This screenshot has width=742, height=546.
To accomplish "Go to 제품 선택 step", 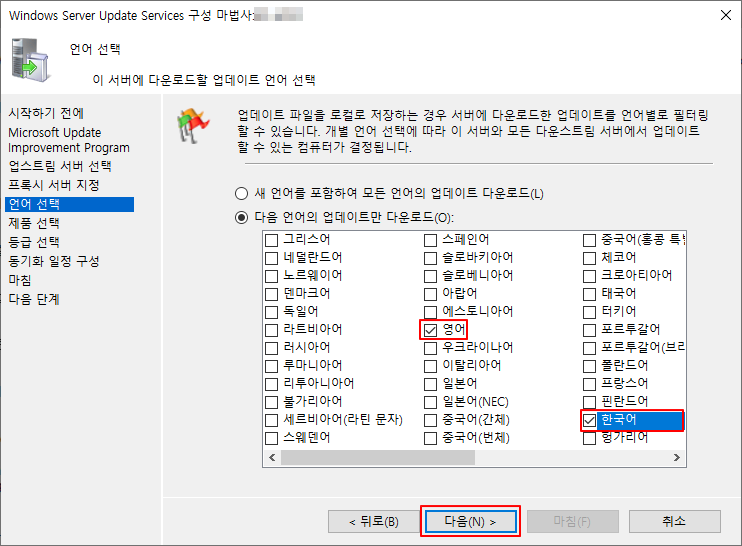I will [x=34, y=223].
